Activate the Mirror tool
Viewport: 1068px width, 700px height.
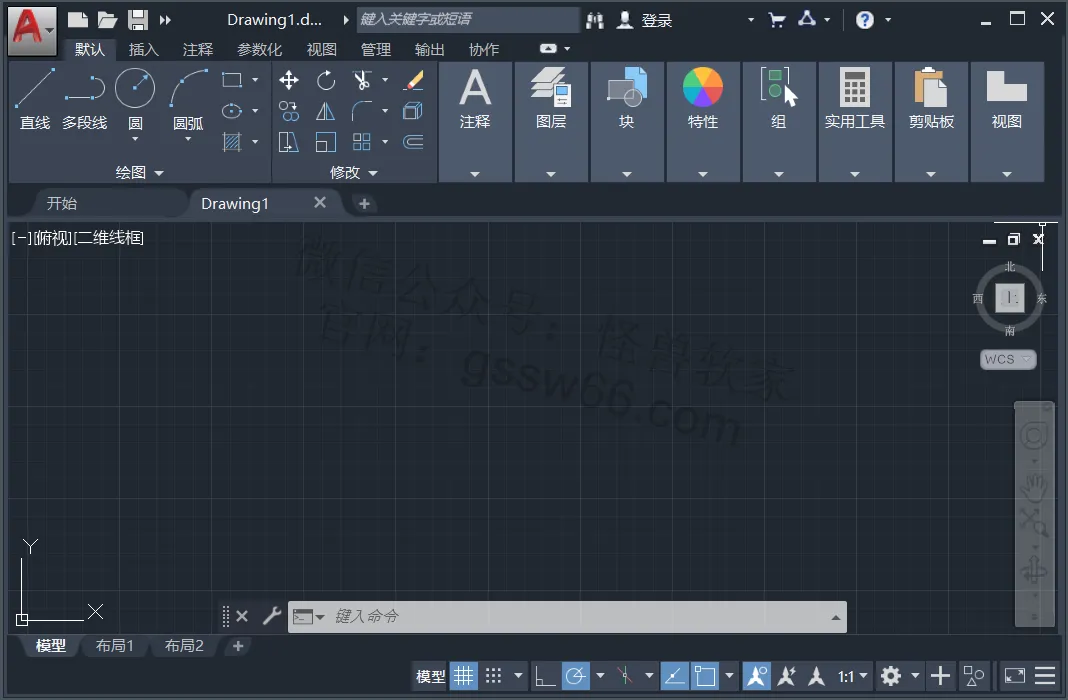coord(326,111)
